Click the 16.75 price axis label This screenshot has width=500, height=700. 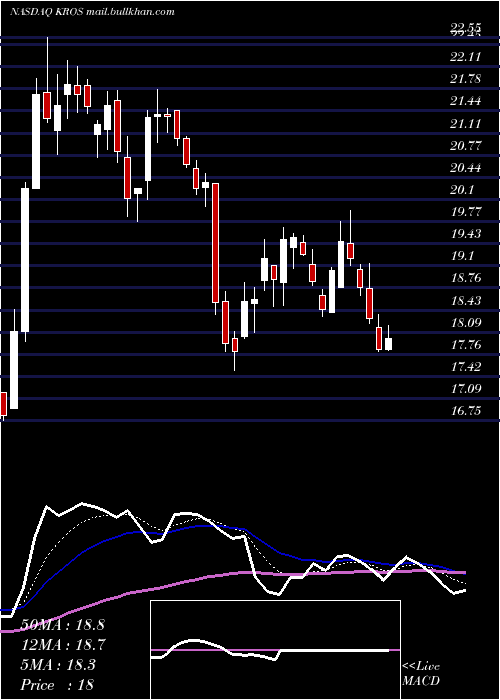(x=466, y=411)
